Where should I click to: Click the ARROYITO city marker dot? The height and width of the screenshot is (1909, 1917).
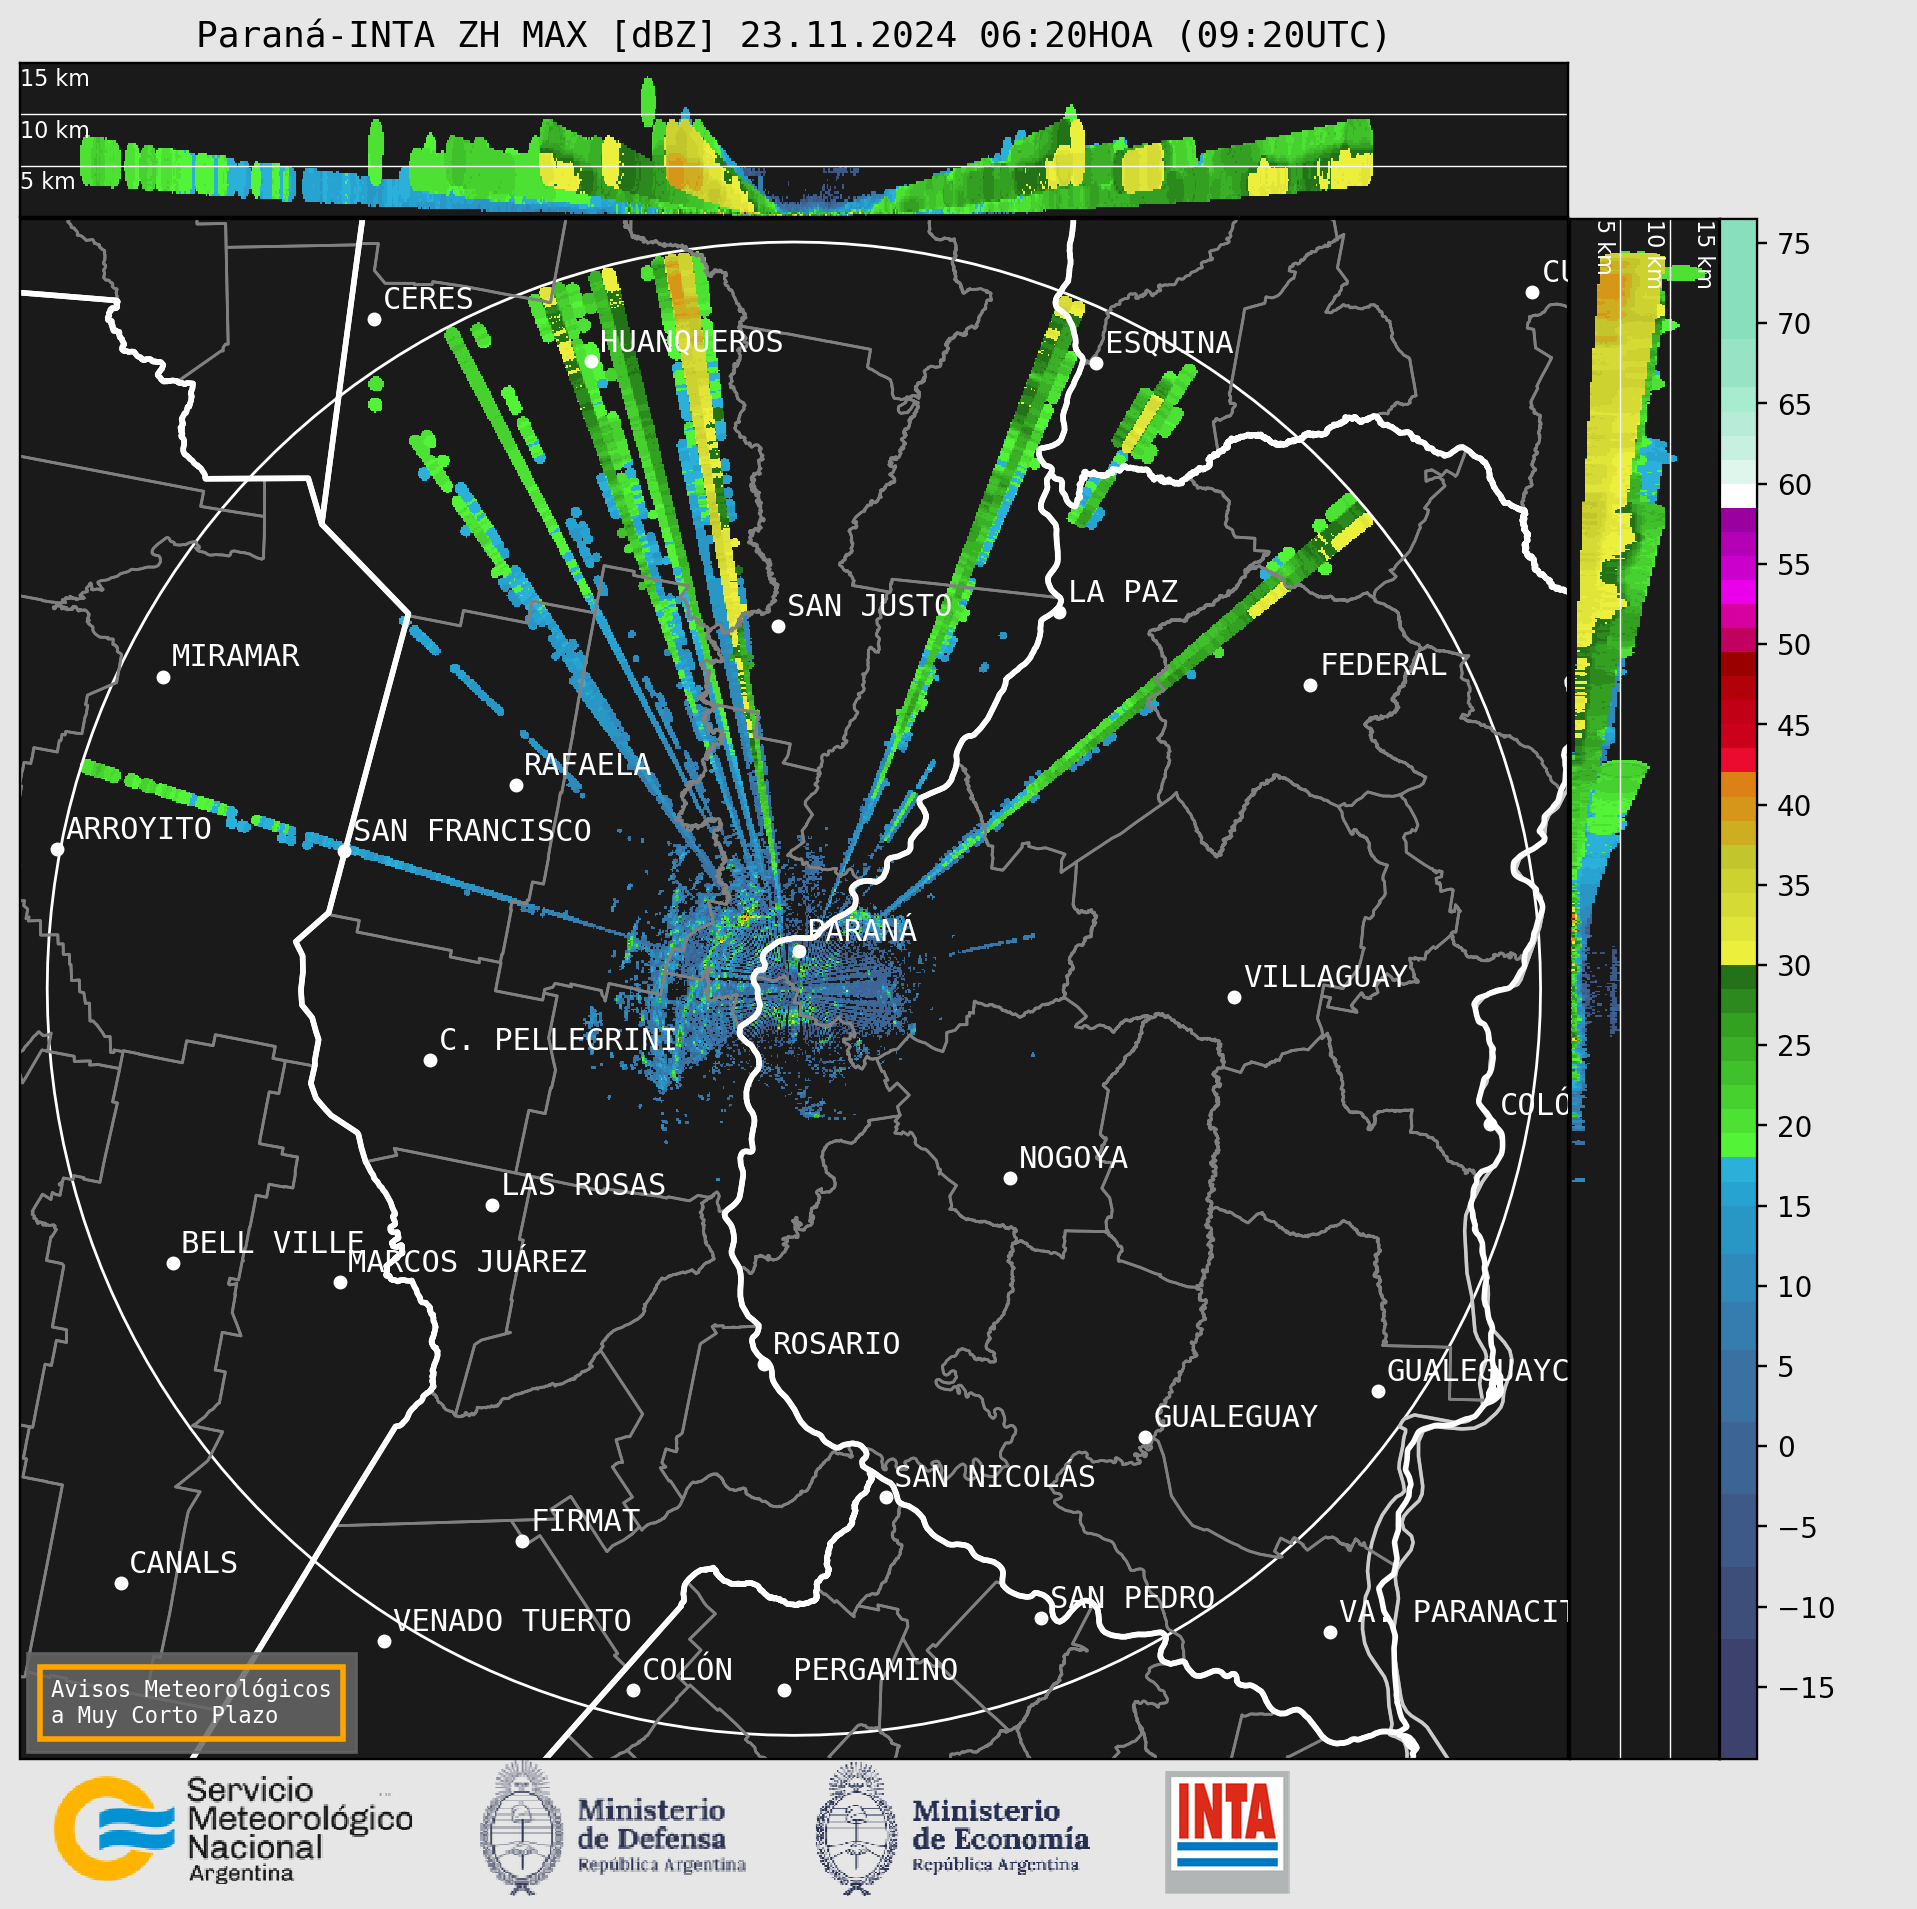point(58,849)
